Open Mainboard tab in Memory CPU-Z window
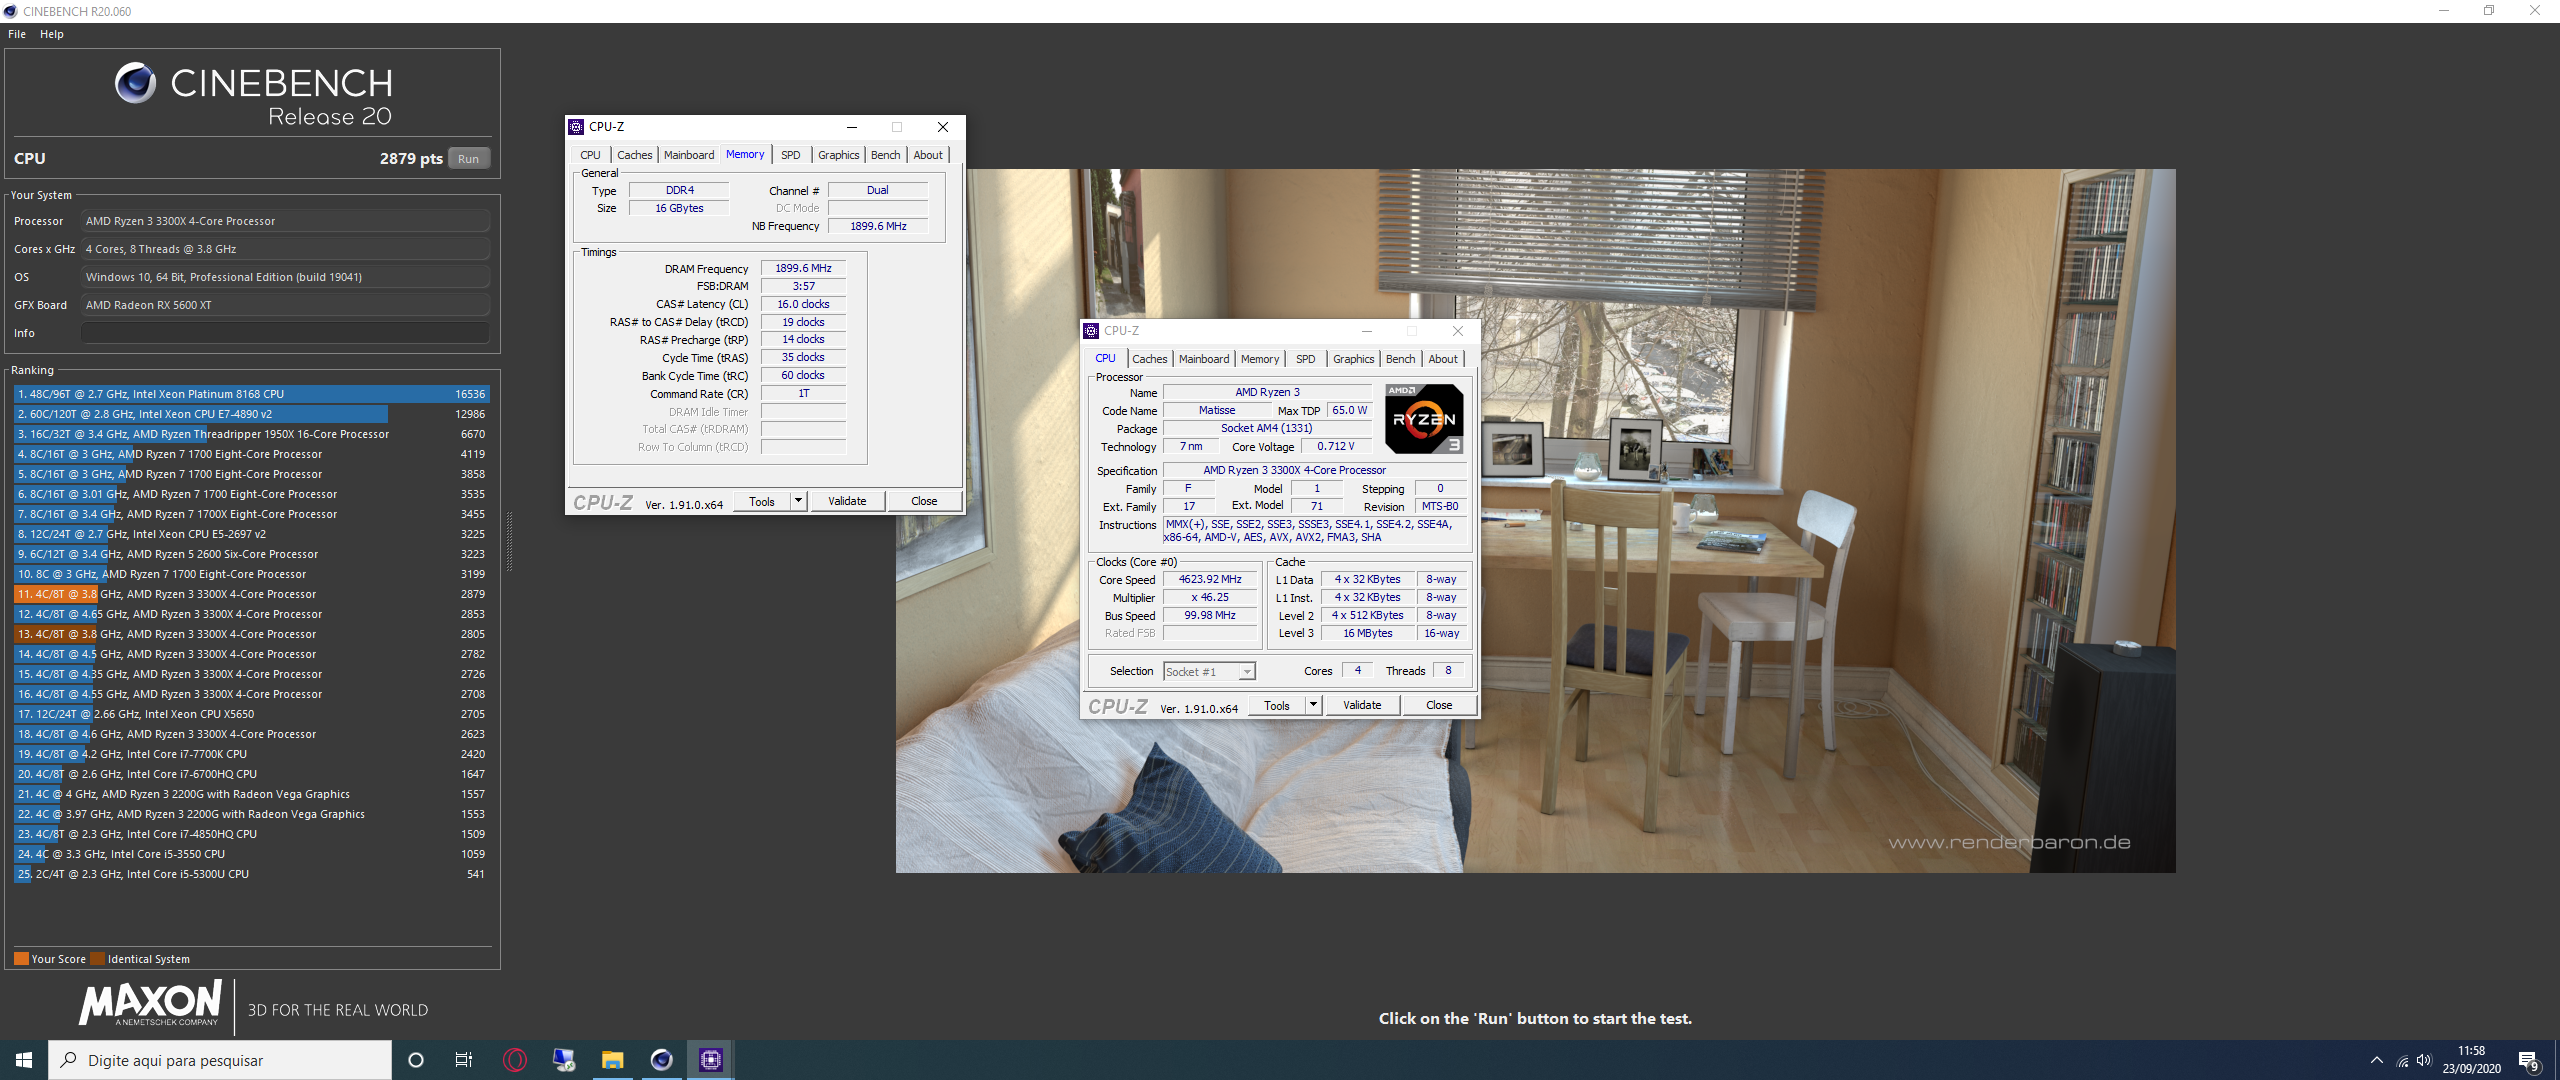The width and height of the screenshot is (2560, 1080). (689, 155)
